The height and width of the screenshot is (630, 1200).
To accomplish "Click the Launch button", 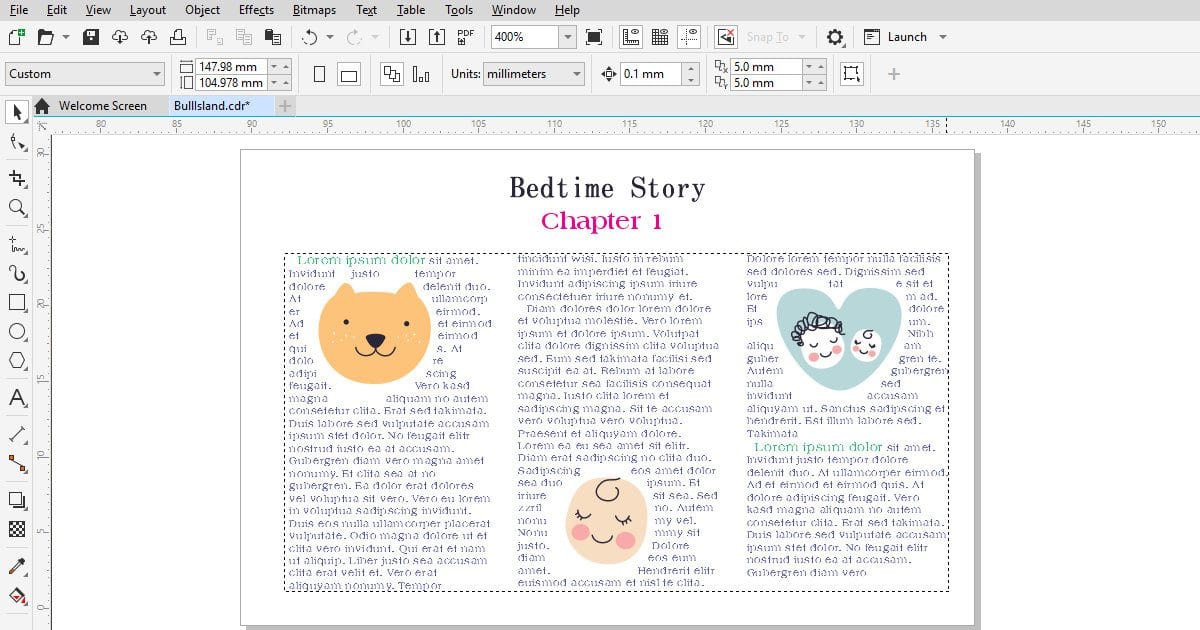I will click(x=907, y=37).
